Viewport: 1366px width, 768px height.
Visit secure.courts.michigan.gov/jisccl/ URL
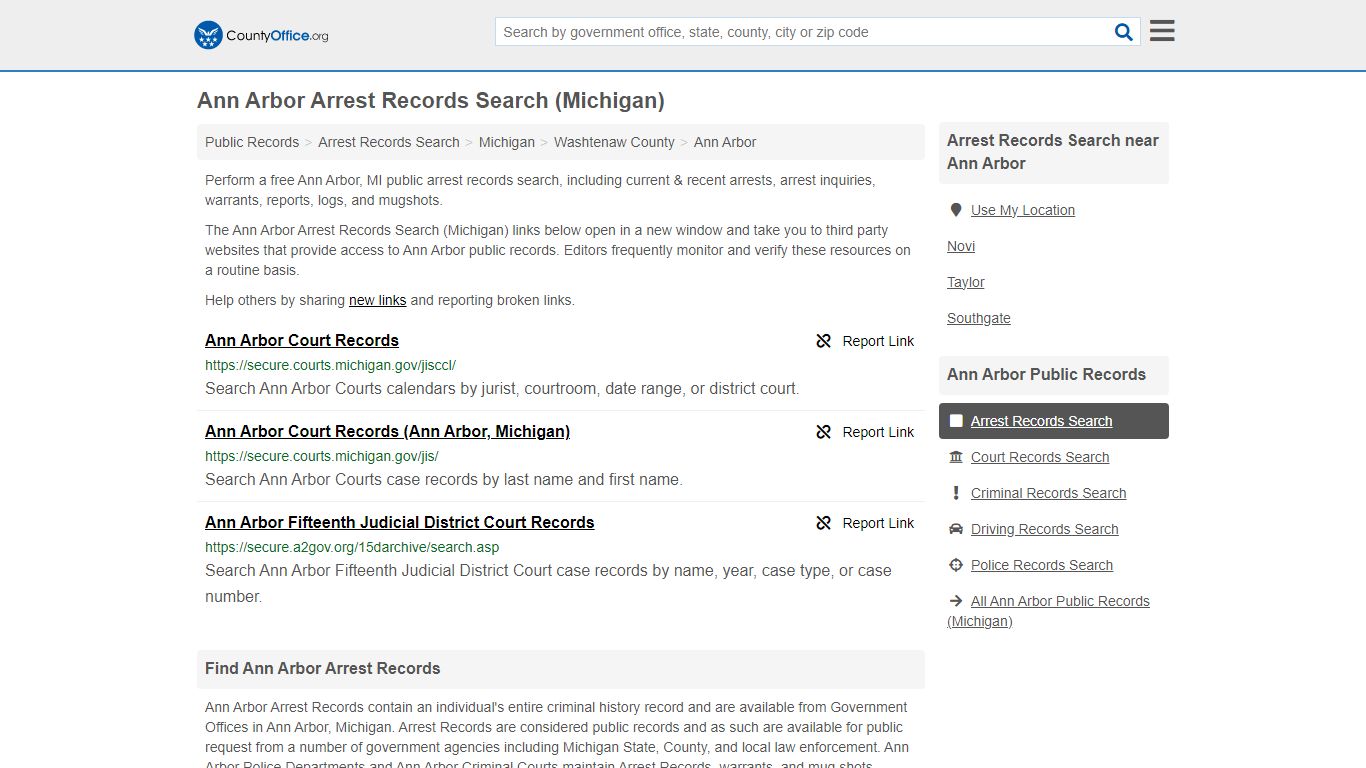click(330, 365)
